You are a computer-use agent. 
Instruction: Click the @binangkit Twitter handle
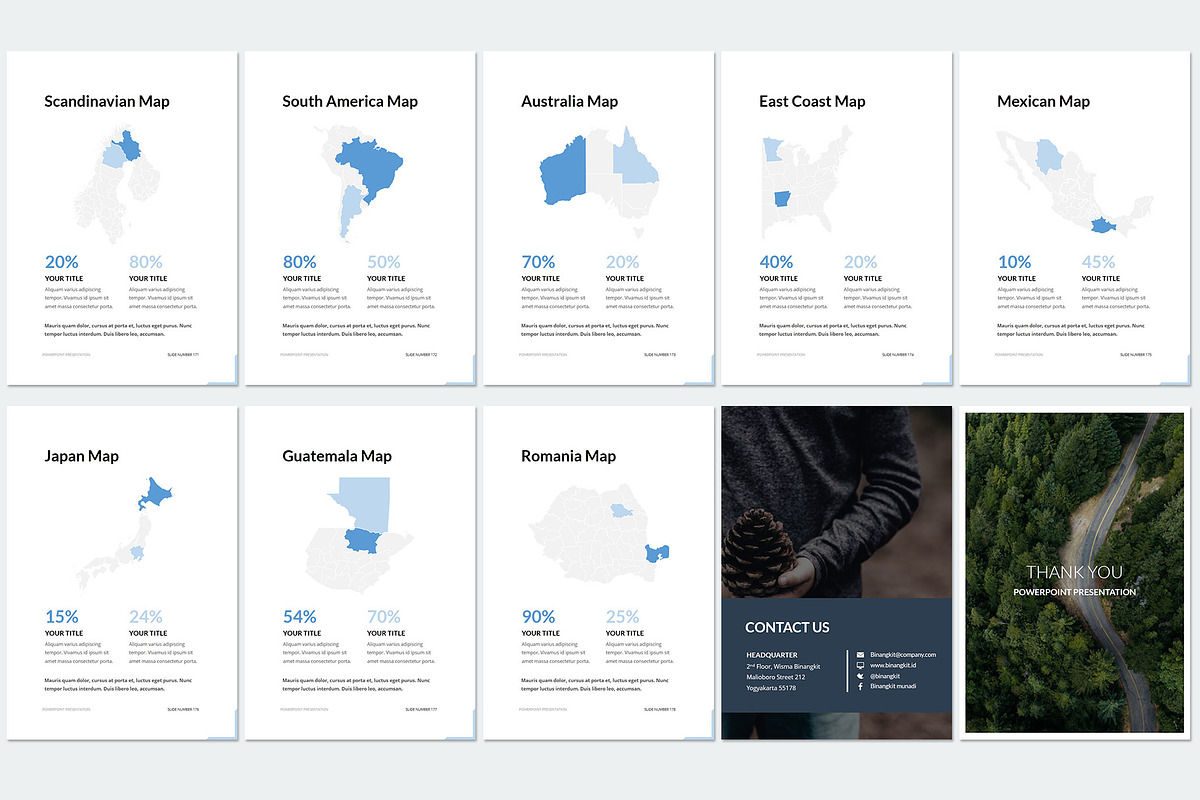point(886,676)
